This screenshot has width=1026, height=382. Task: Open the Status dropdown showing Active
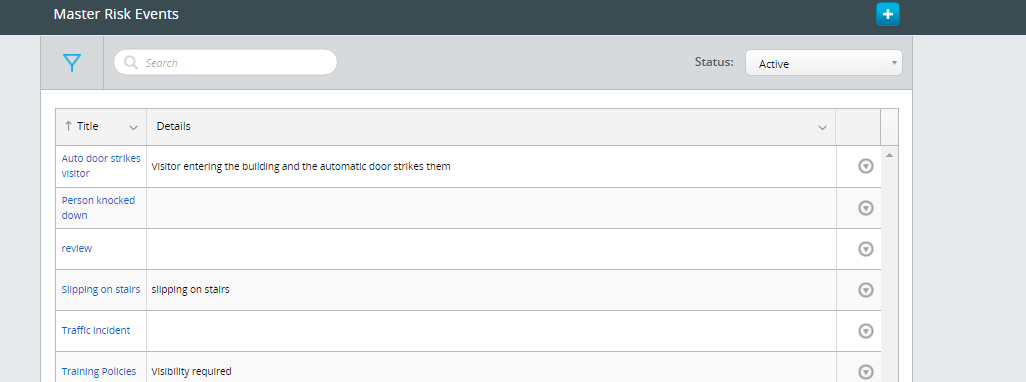click(x=823, y=63)
